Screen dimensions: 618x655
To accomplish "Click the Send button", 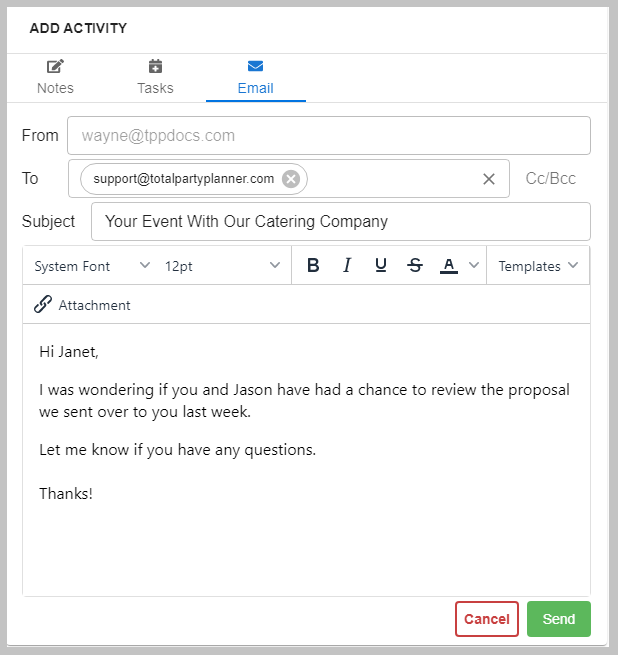I will [559, 619].
